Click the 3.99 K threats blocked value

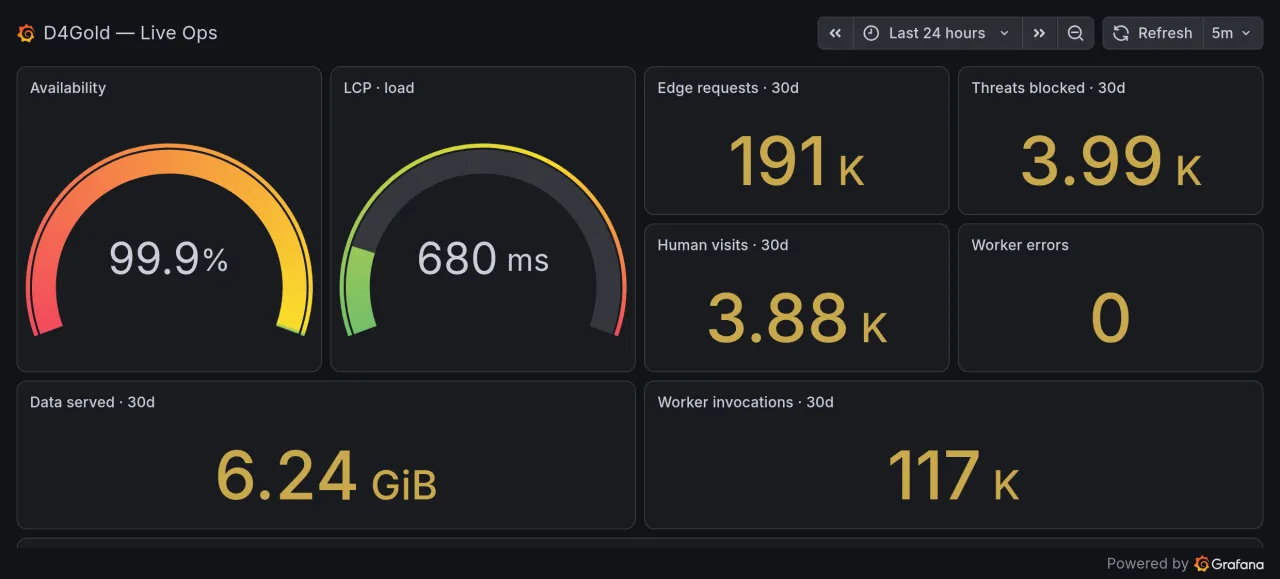(x=1110, y=160)
